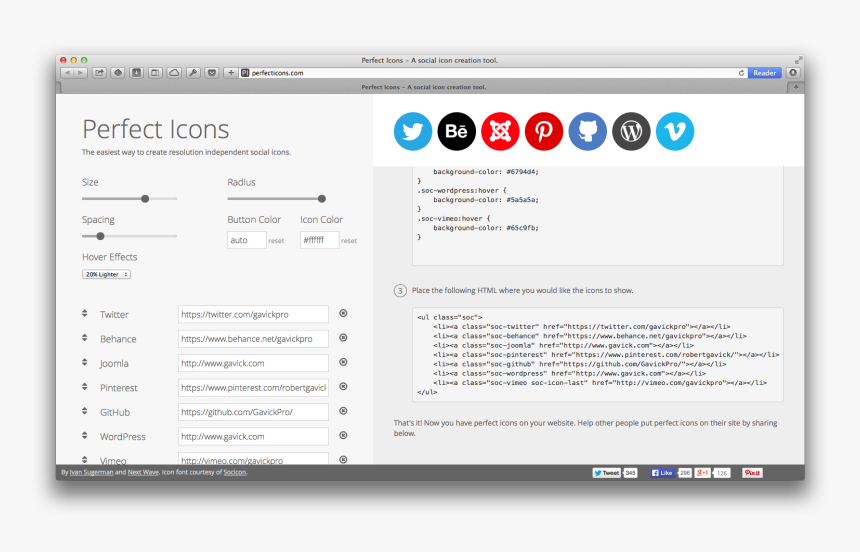860x552 pixels.
Task: Click the Reader button in address bar
Action: coord(764,73)
